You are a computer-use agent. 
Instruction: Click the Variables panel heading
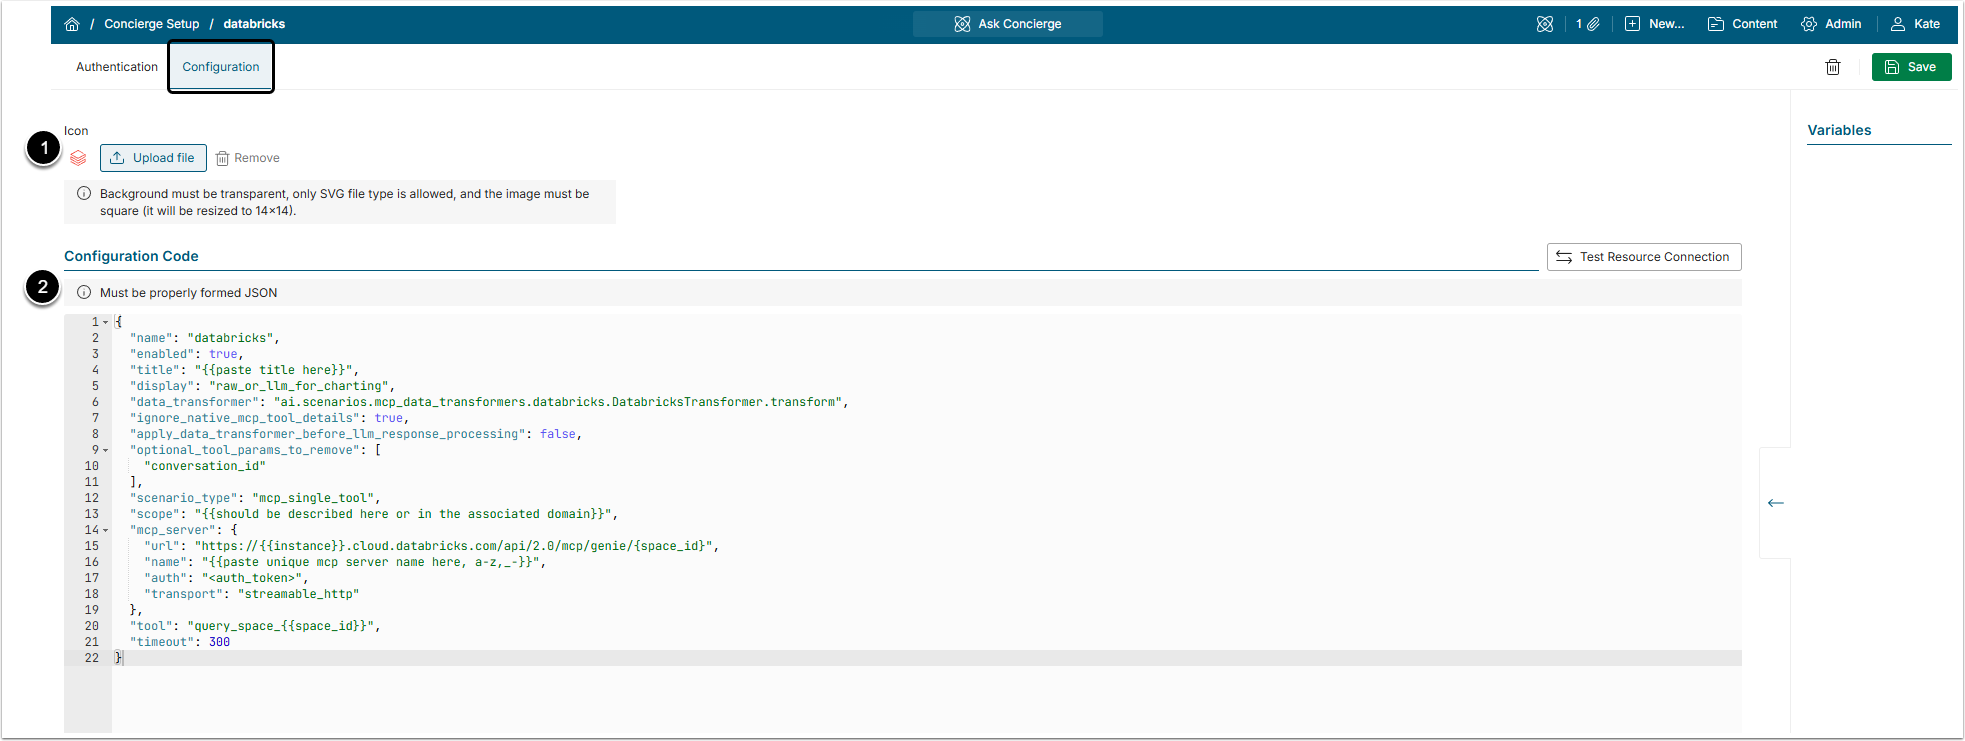pyautogui.click(x=1839, y=130)
